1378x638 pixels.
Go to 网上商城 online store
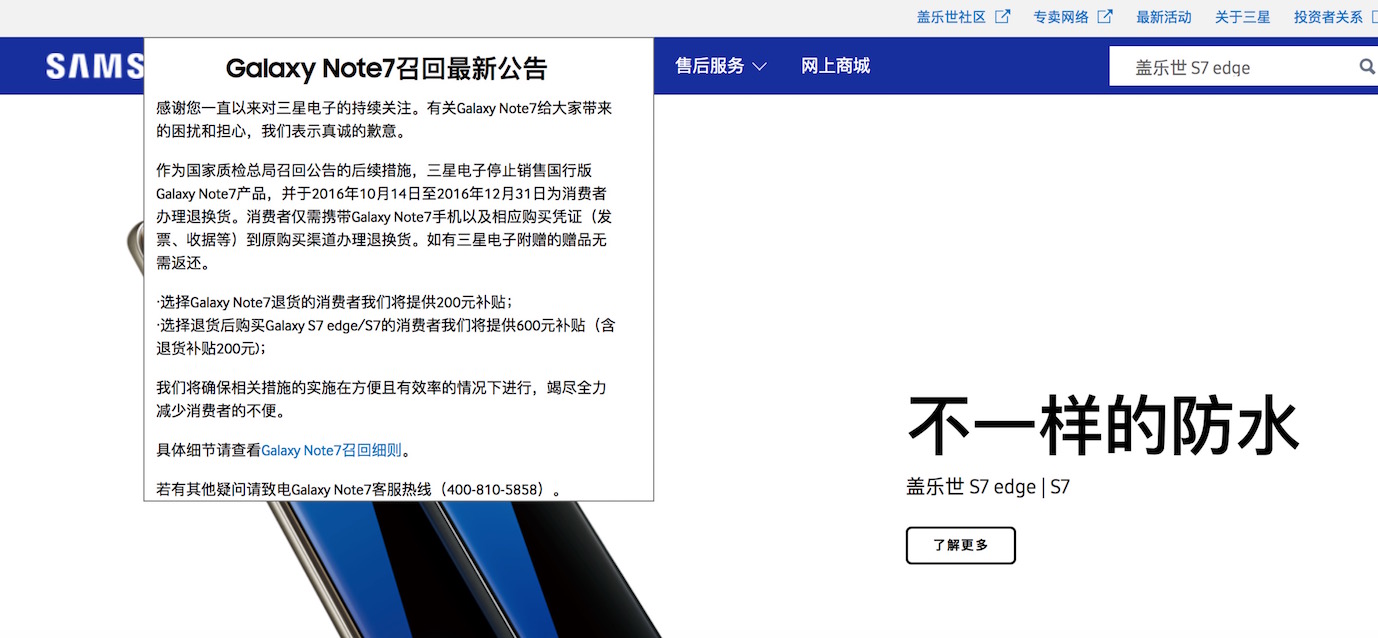836,66
